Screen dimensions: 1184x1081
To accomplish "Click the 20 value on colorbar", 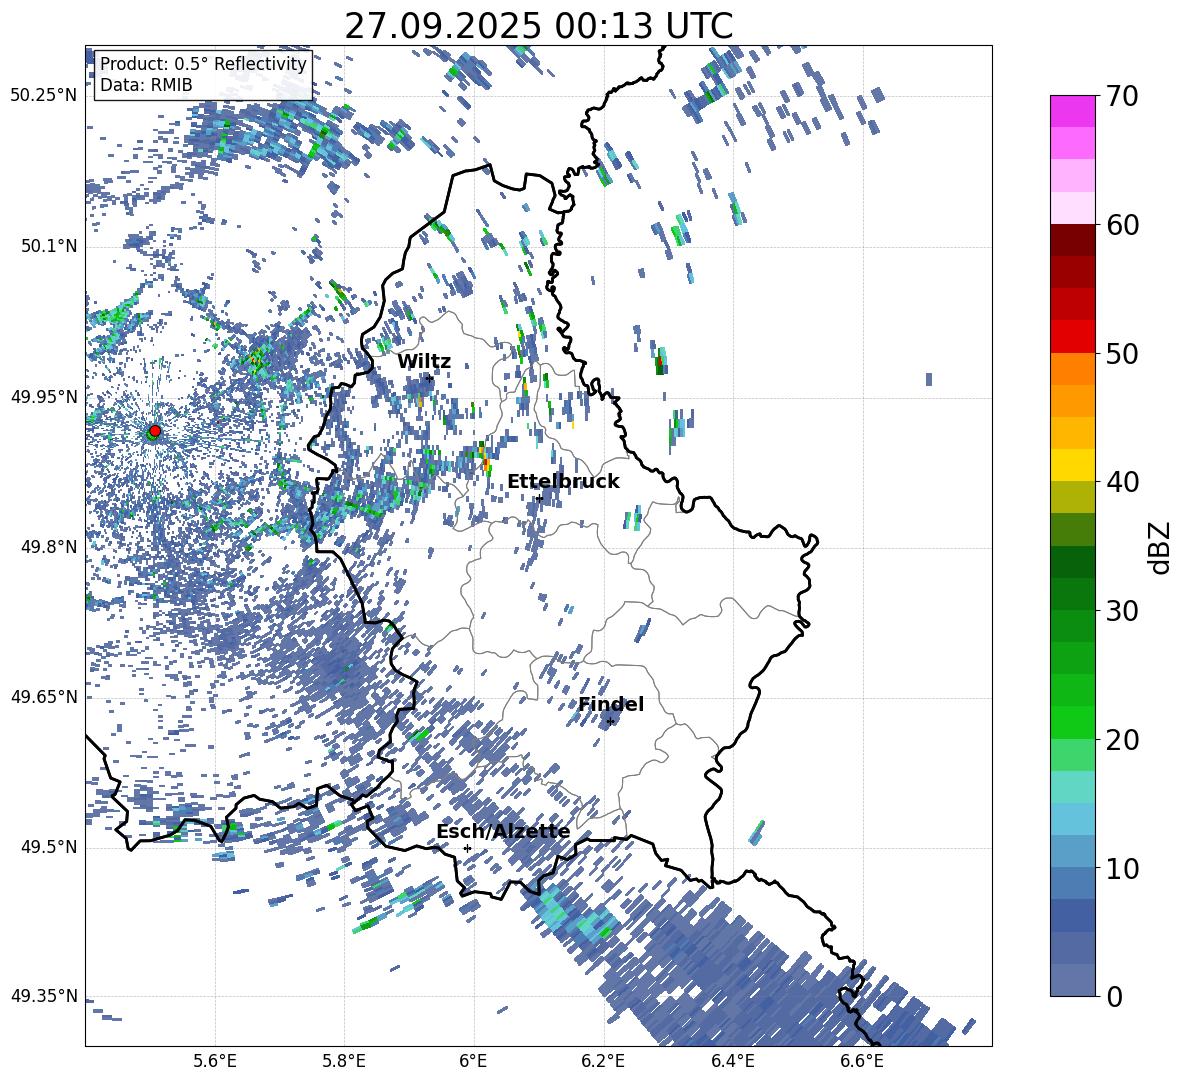I will (x=1122, y=740).
